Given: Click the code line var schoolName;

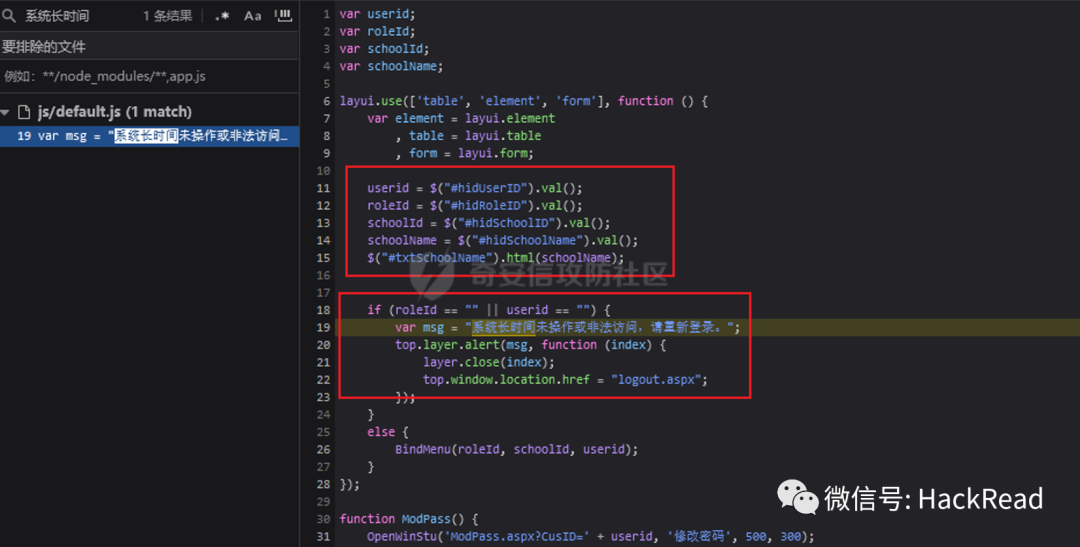Looking at the screenshot, I should [x=391, y=66].
